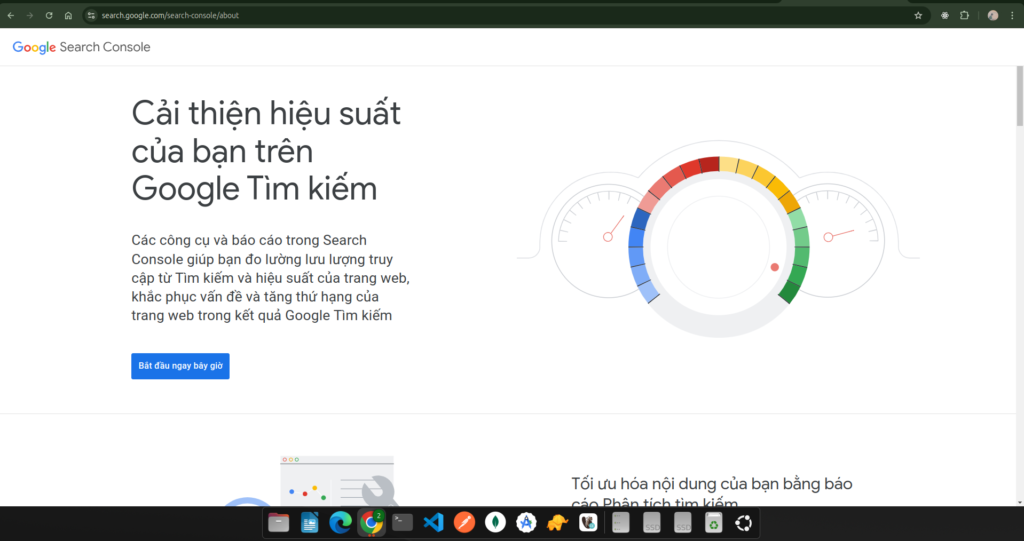The height and width of the screenshot is (541, 1024).
Task: Open the browser home page icon
Action: coord(68,16)
